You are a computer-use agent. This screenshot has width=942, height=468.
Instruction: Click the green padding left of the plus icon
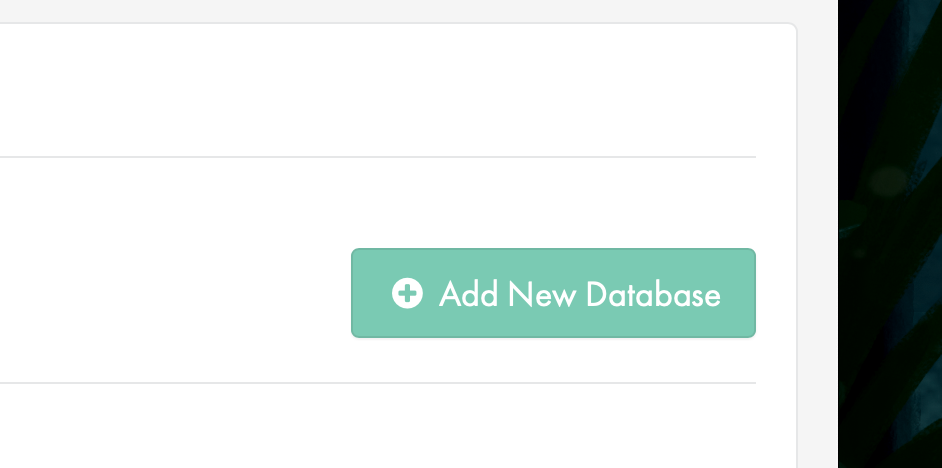(372, 293)
